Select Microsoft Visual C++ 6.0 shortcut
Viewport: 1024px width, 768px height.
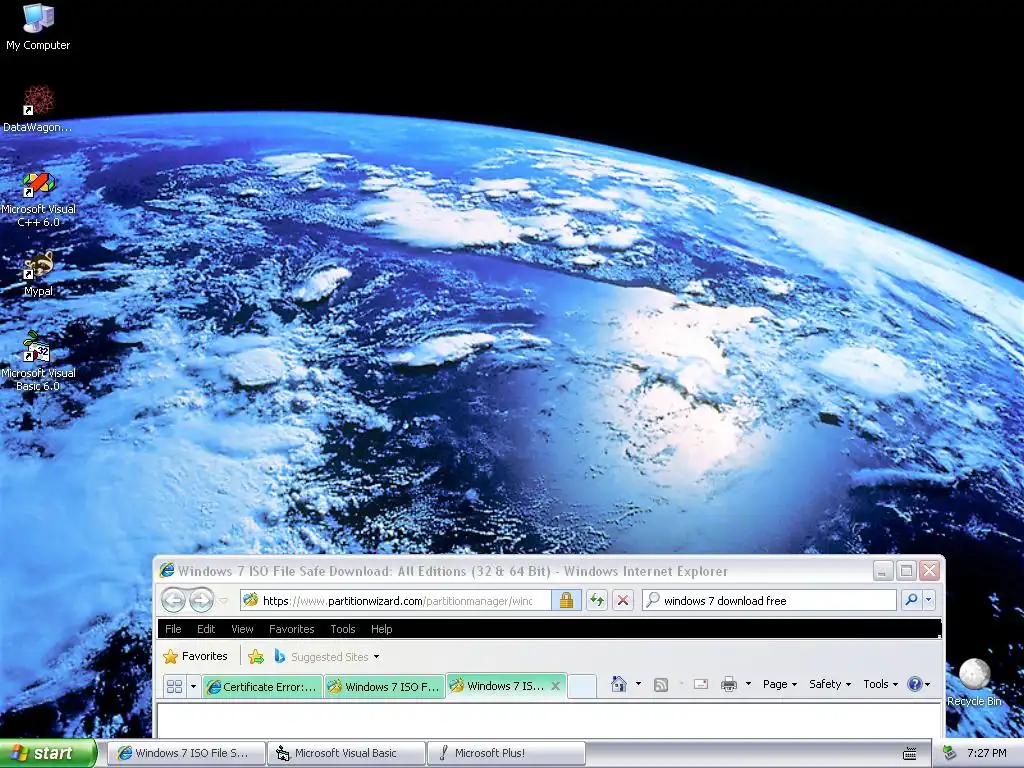point(38,199)
